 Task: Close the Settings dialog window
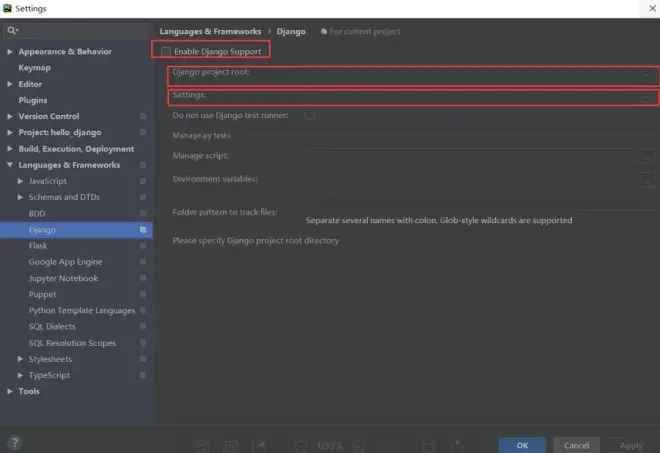click(652, 8)
